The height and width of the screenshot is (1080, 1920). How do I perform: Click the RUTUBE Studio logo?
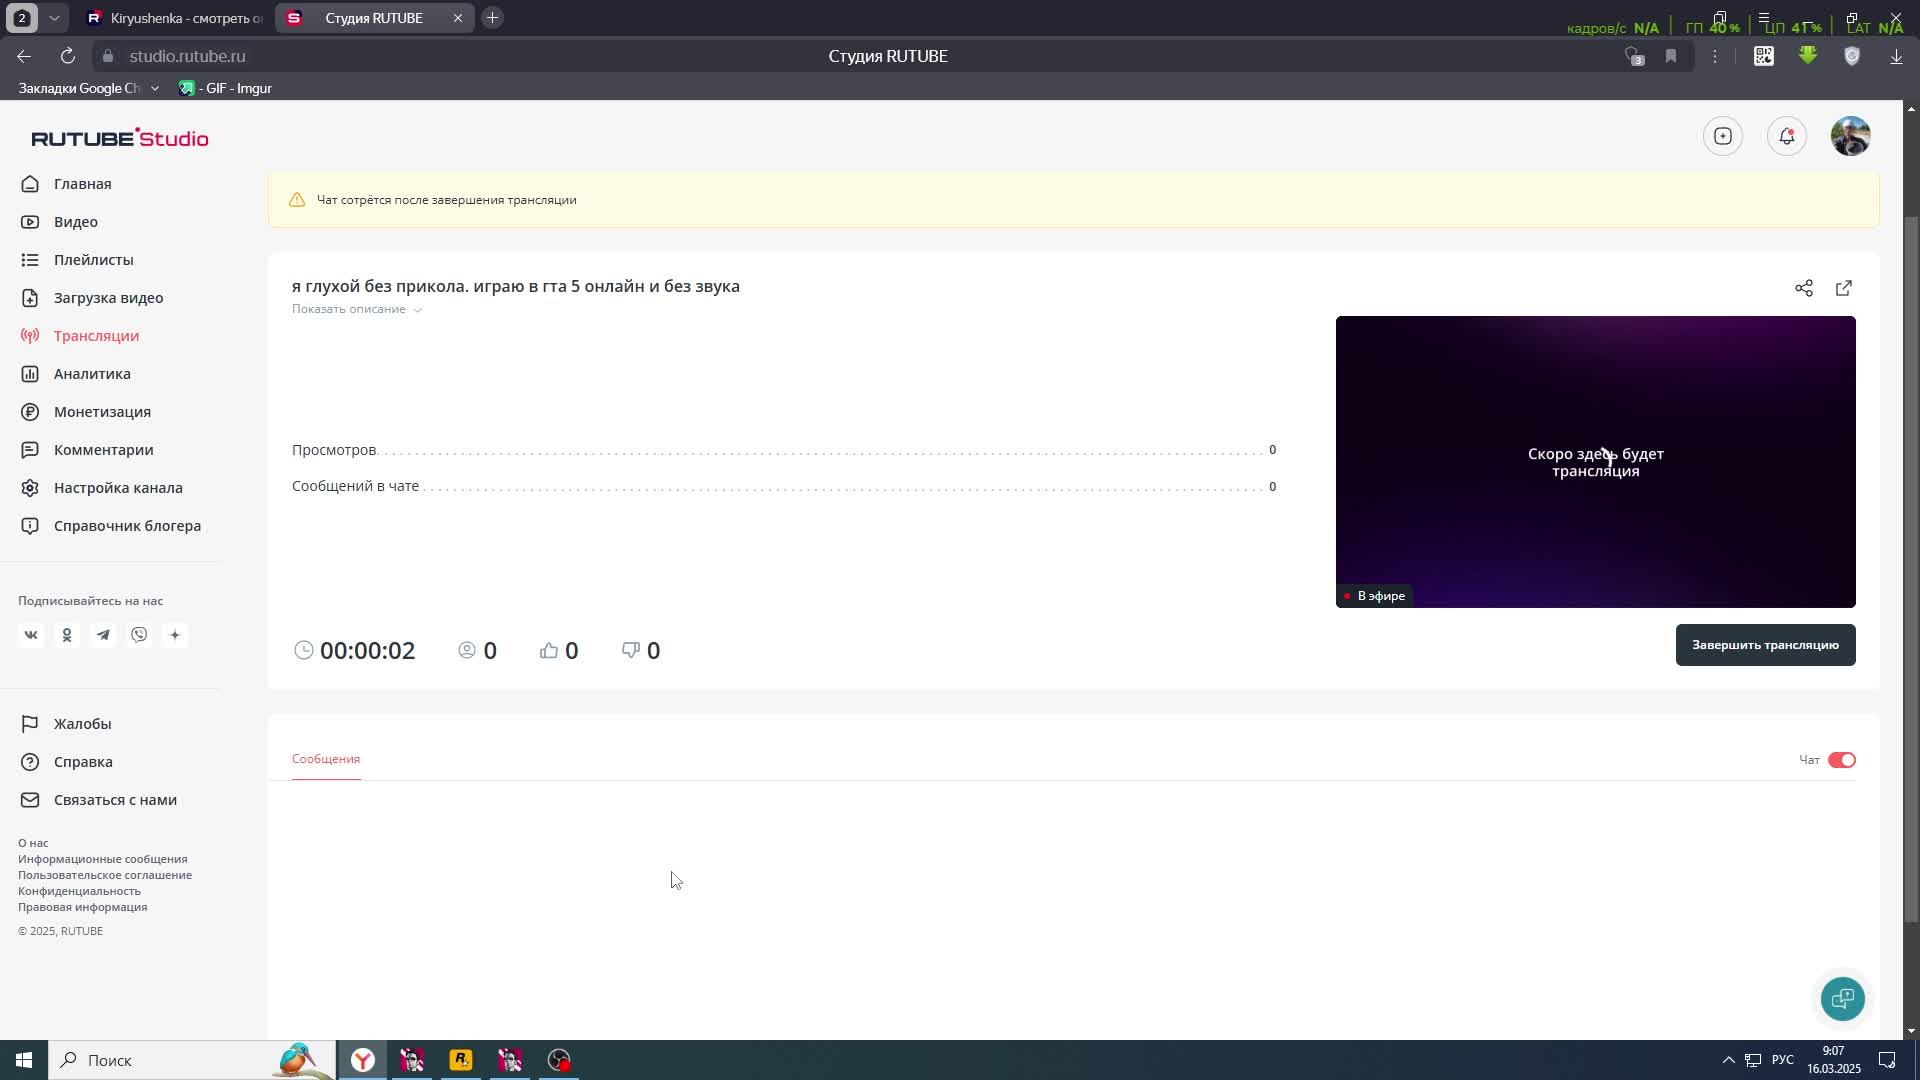pos(120,138)
